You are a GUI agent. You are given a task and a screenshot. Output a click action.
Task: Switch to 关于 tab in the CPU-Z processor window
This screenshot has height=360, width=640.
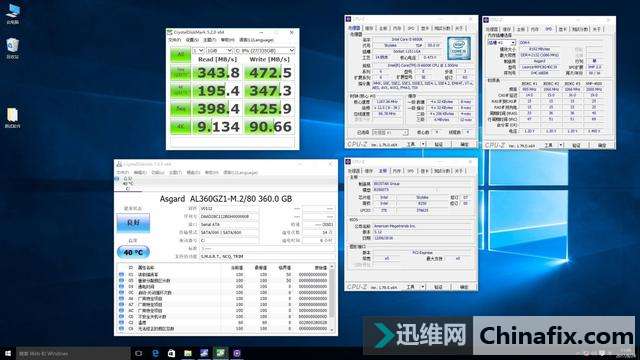point(459,28)
